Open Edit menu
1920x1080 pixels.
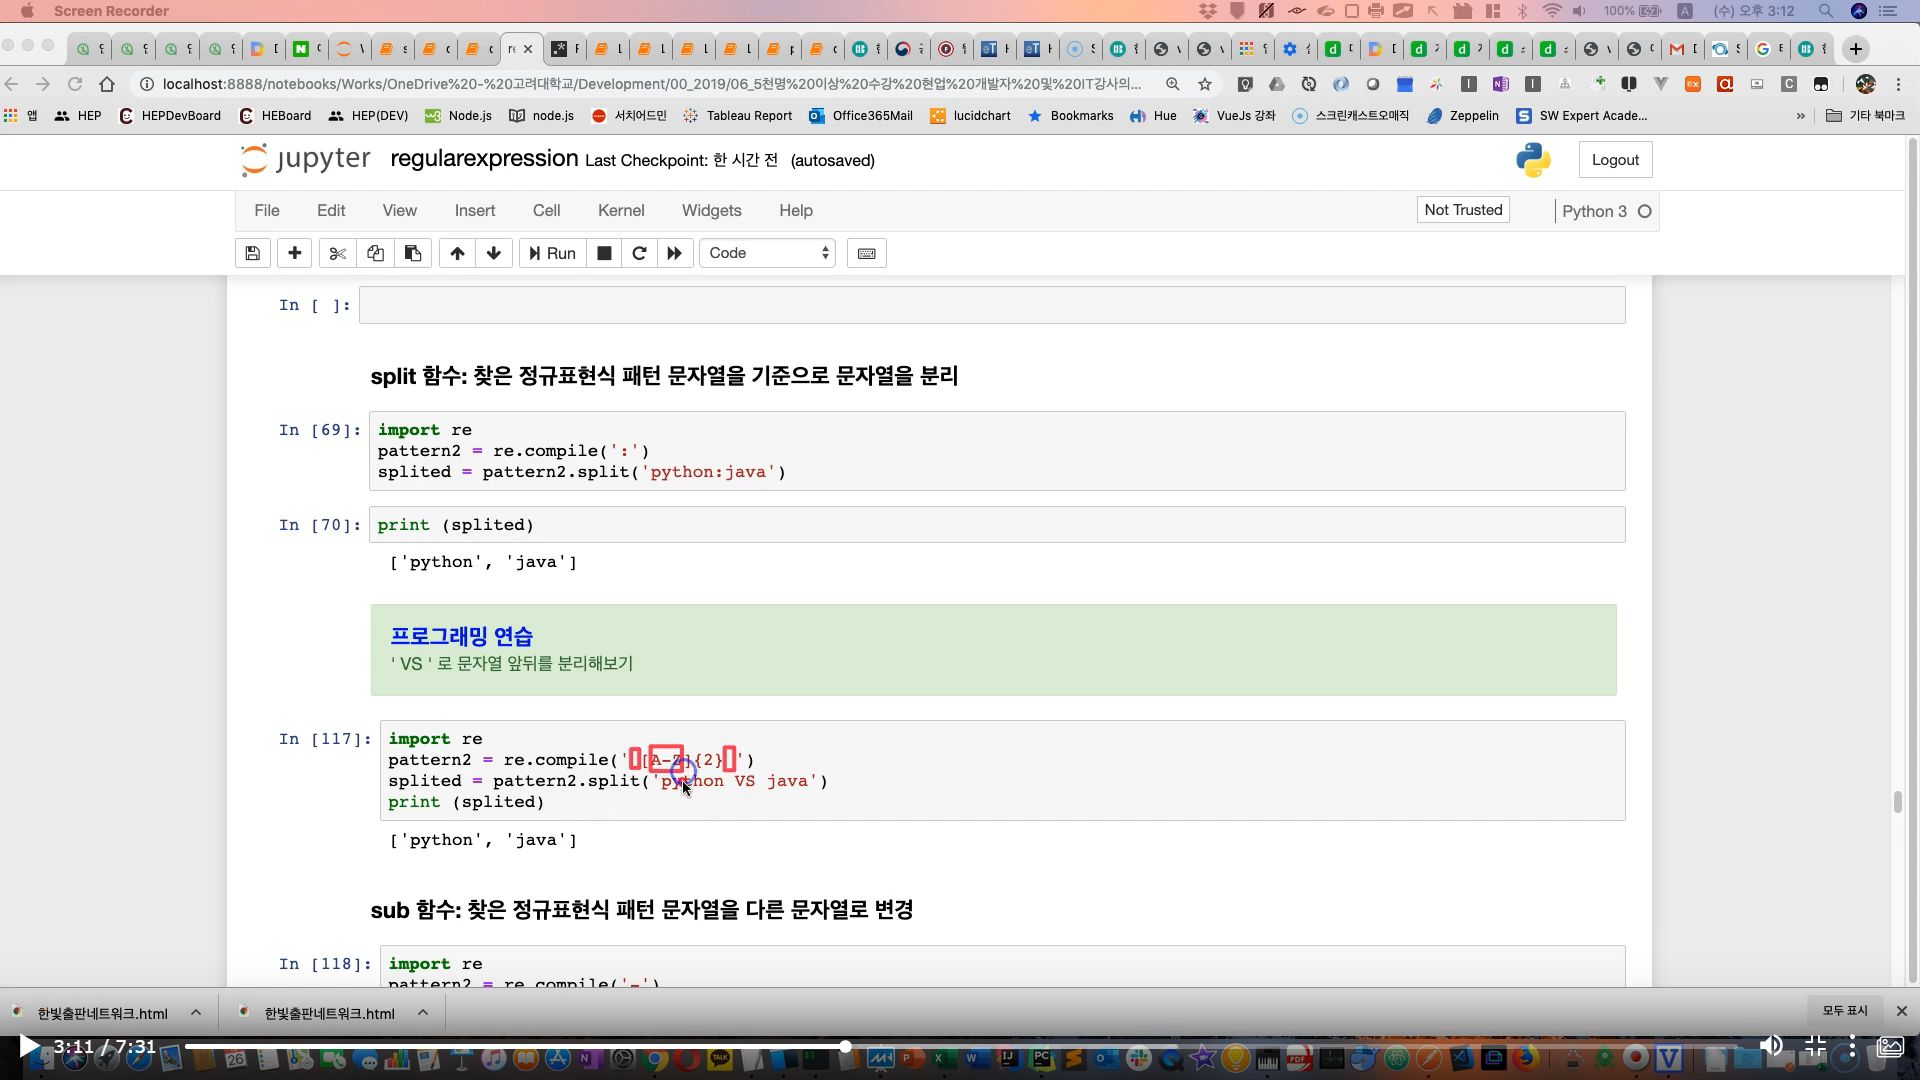(x=331, y=210)
